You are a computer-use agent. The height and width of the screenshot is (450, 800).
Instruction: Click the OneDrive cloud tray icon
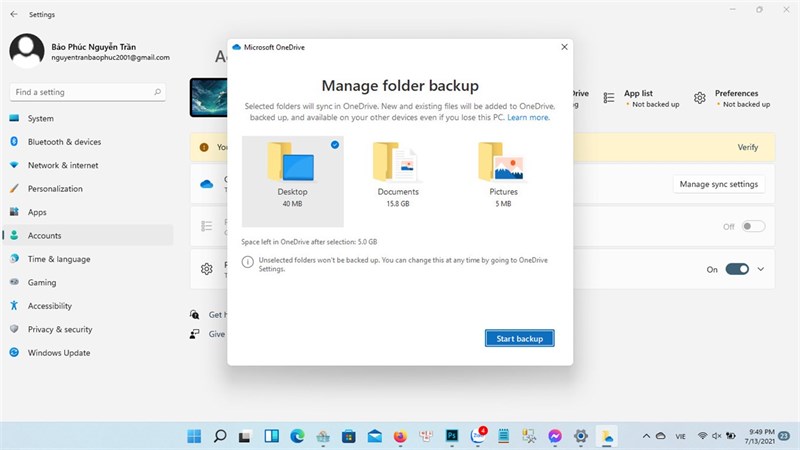click(x=661, y=436)
